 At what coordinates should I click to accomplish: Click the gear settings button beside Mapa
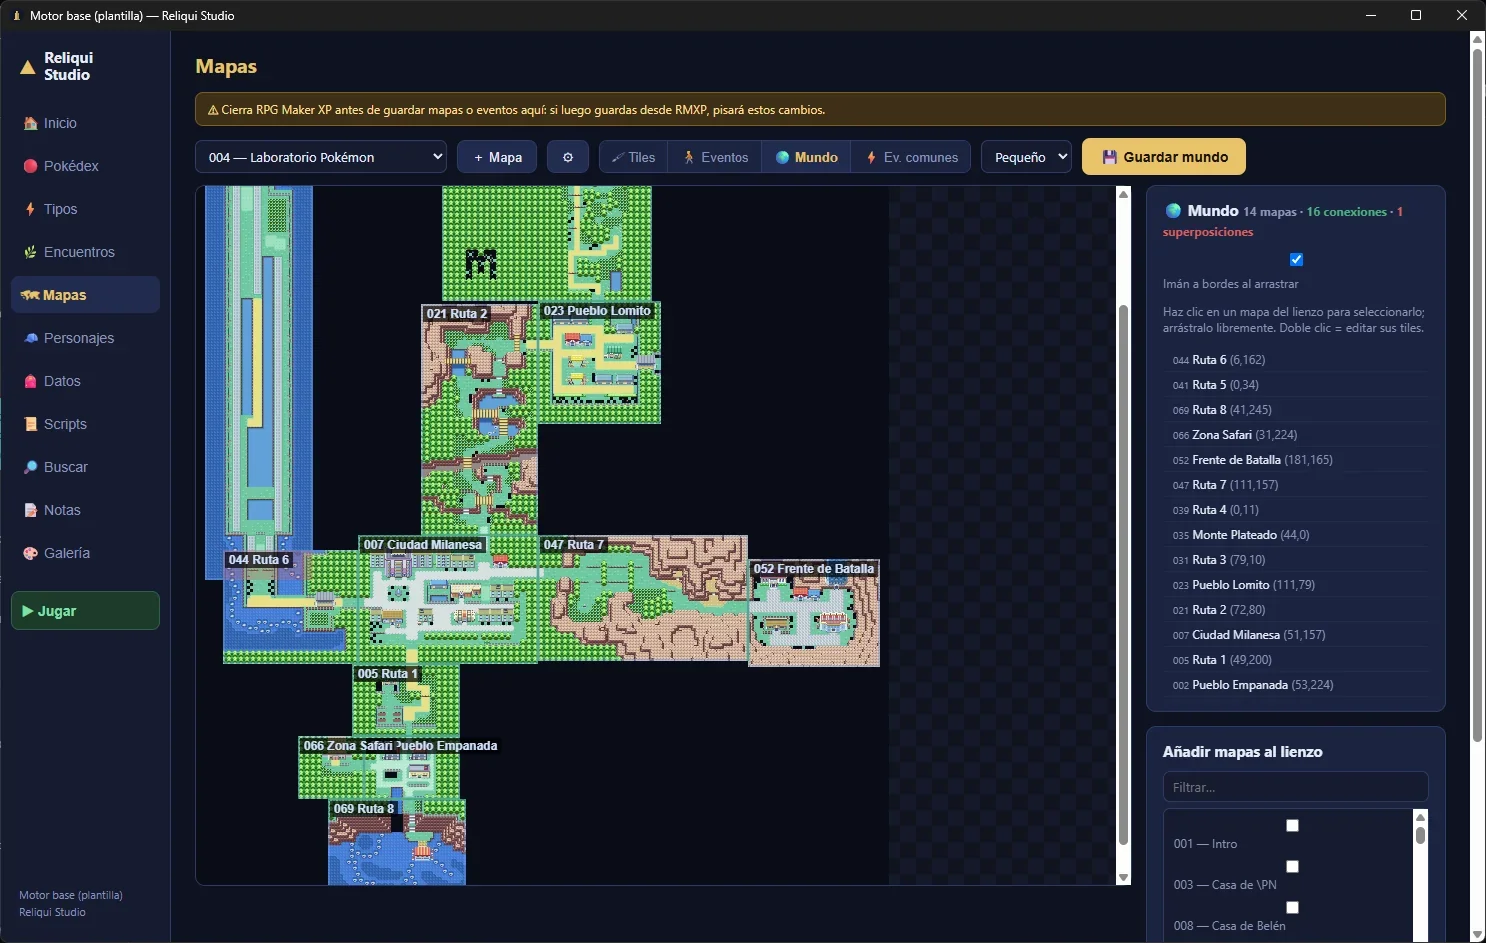point(568,157)
